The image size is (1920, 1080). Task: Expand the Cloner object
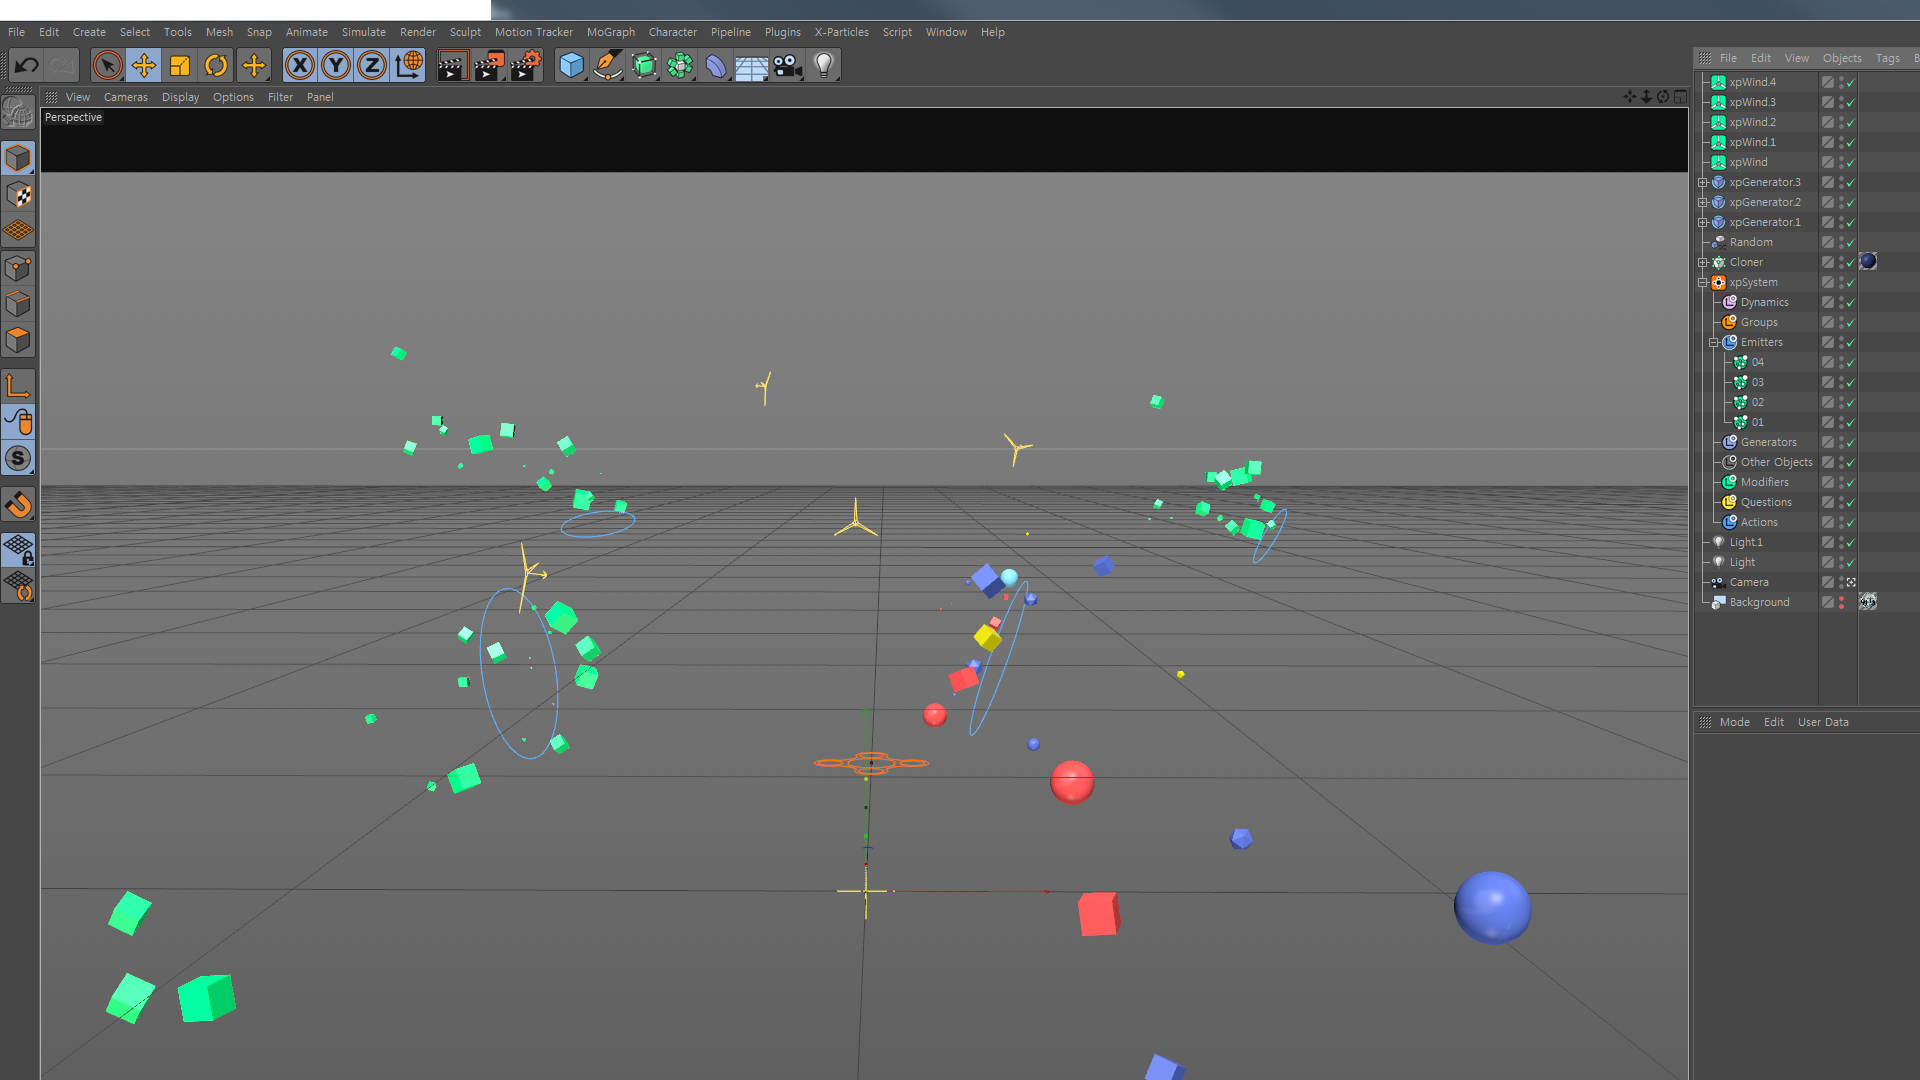click(x=1702, y=262)
